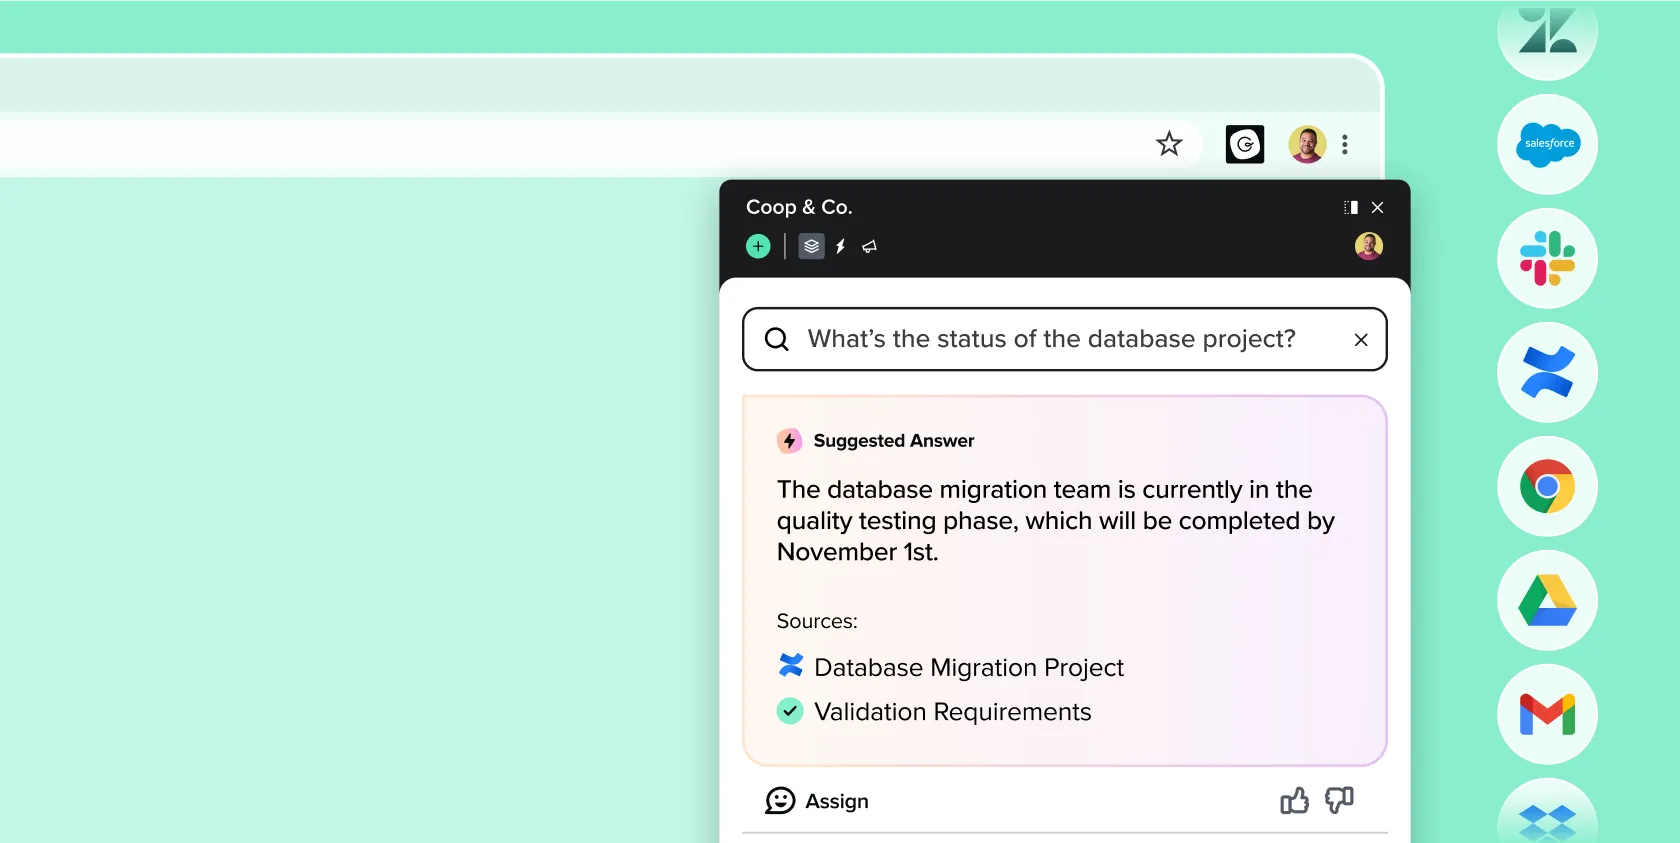Give the answer a thumbs up

pyautogui.click(x=1294, y=800)
